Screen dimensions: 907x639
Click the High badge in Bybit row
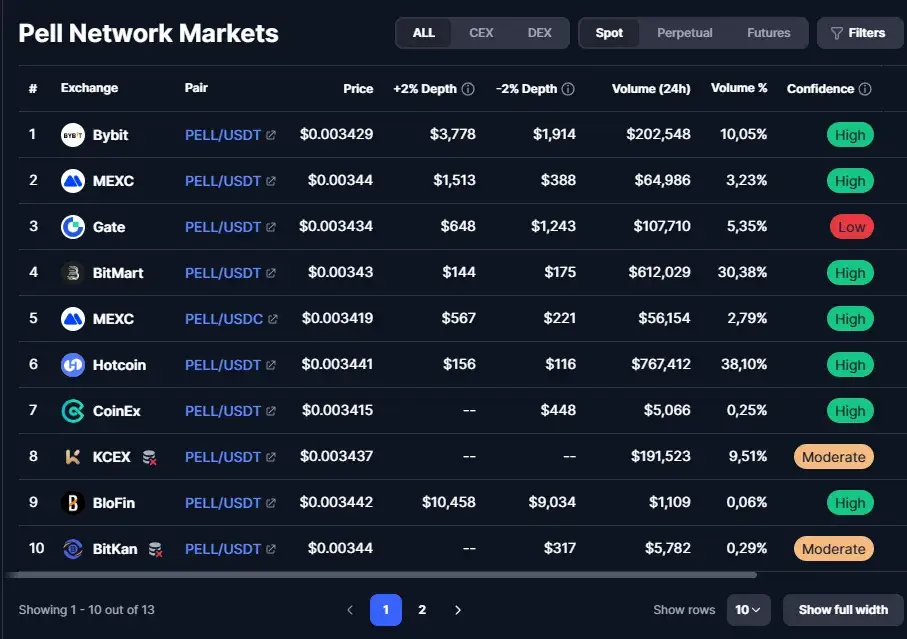click(x=850, y=135)
